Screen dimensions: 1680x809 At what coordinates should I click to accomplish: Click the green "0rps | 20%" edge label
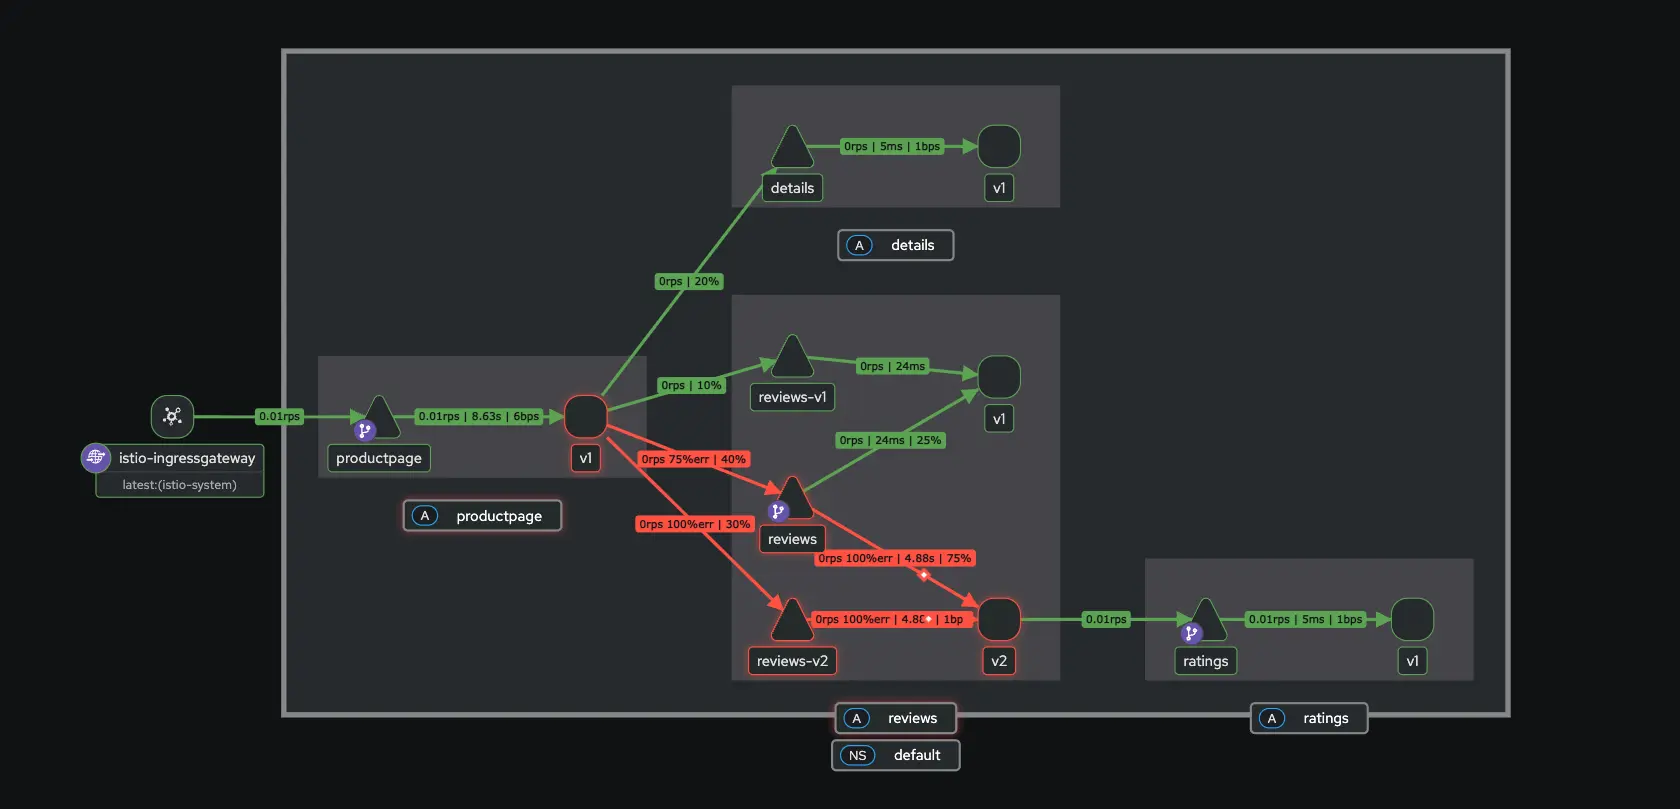(x=688, y=281)
